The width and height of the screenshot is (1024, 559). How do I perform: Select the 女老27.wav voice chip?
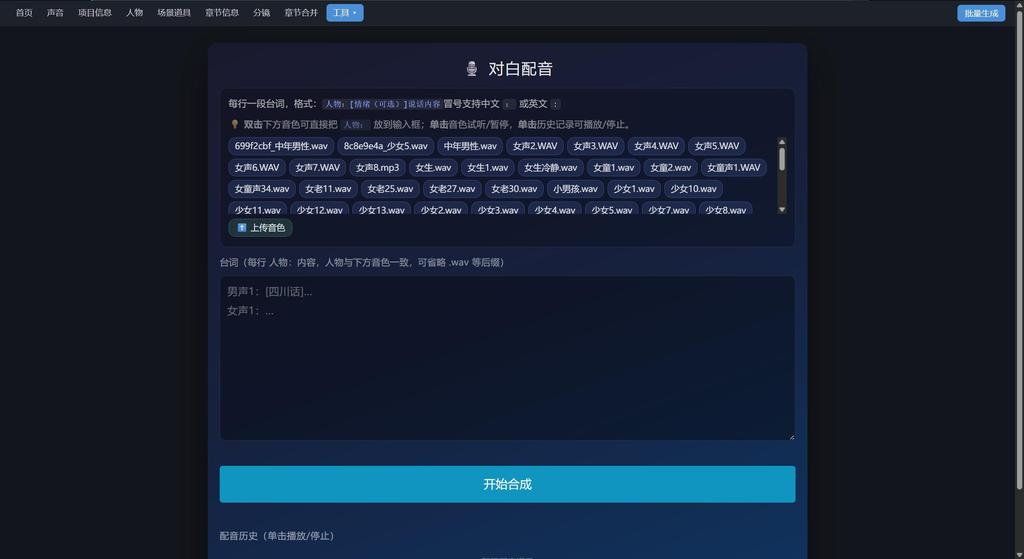(453, 189)
